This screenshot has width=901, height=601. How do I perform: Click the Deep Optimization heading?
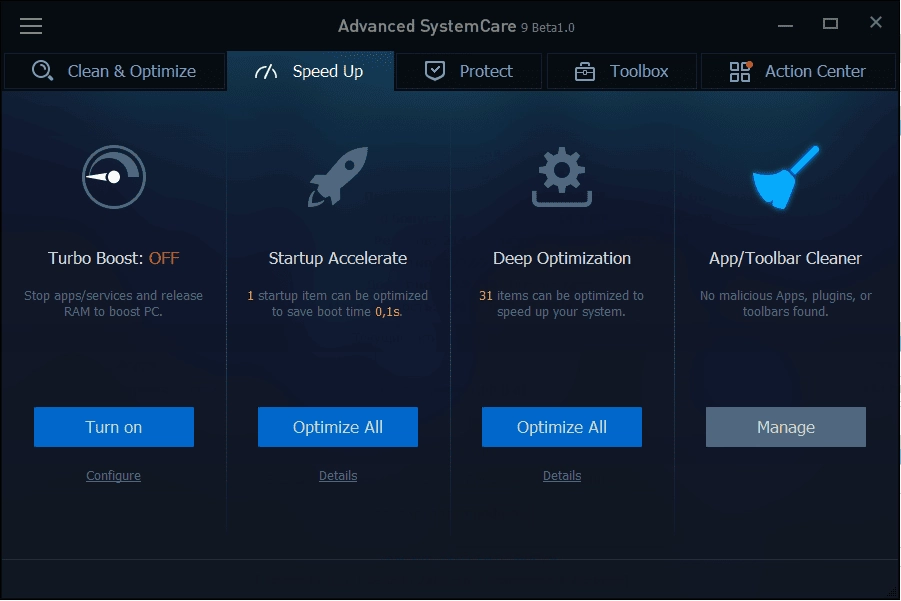pos(562,259)
